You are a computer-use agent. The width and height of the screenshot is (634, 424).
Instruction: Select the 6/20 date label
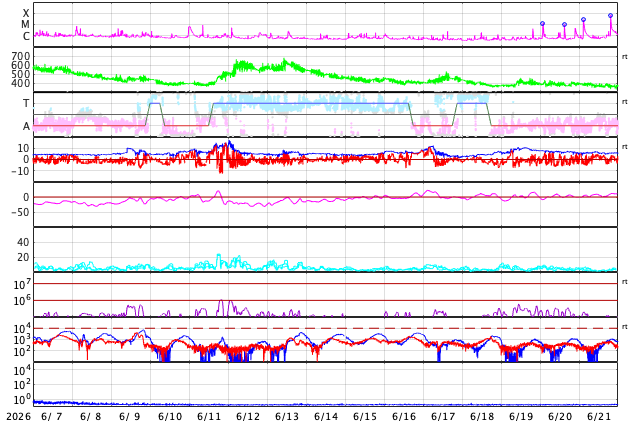(x=560, y=416)
